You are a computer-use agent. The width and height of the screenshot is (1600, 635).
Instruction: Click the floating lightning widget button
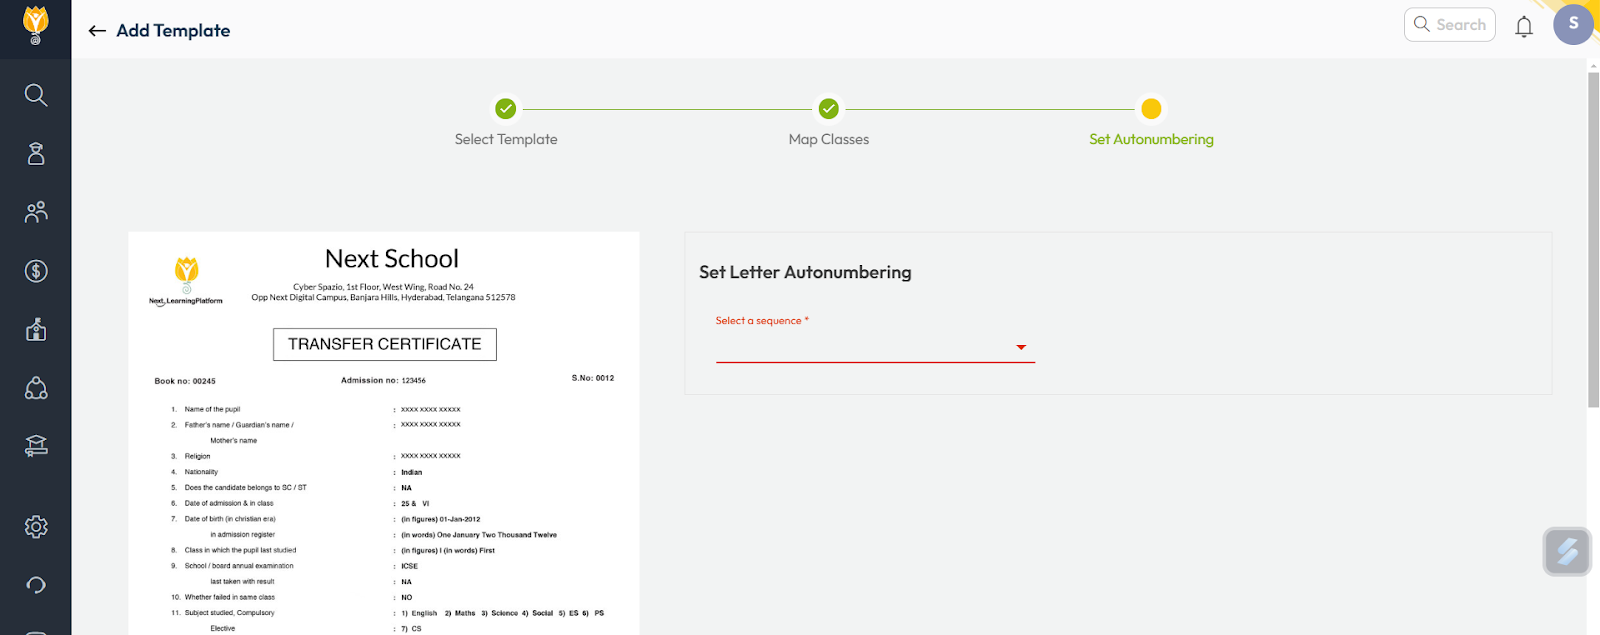point(1566,551)
